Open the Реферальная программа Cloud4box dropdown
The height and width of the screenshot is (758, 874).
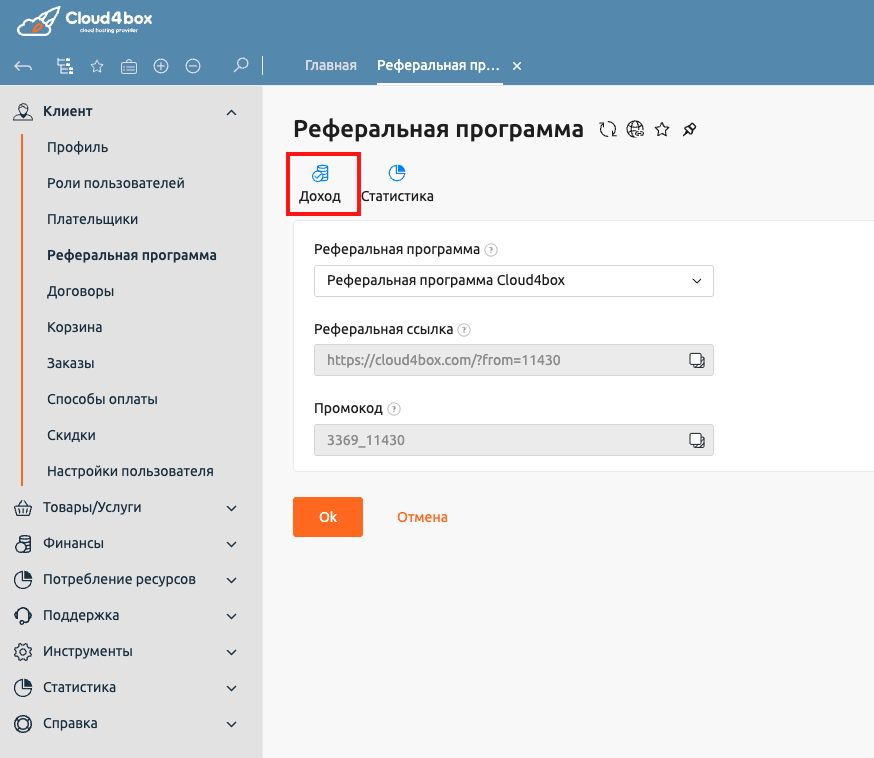point(513,281)
